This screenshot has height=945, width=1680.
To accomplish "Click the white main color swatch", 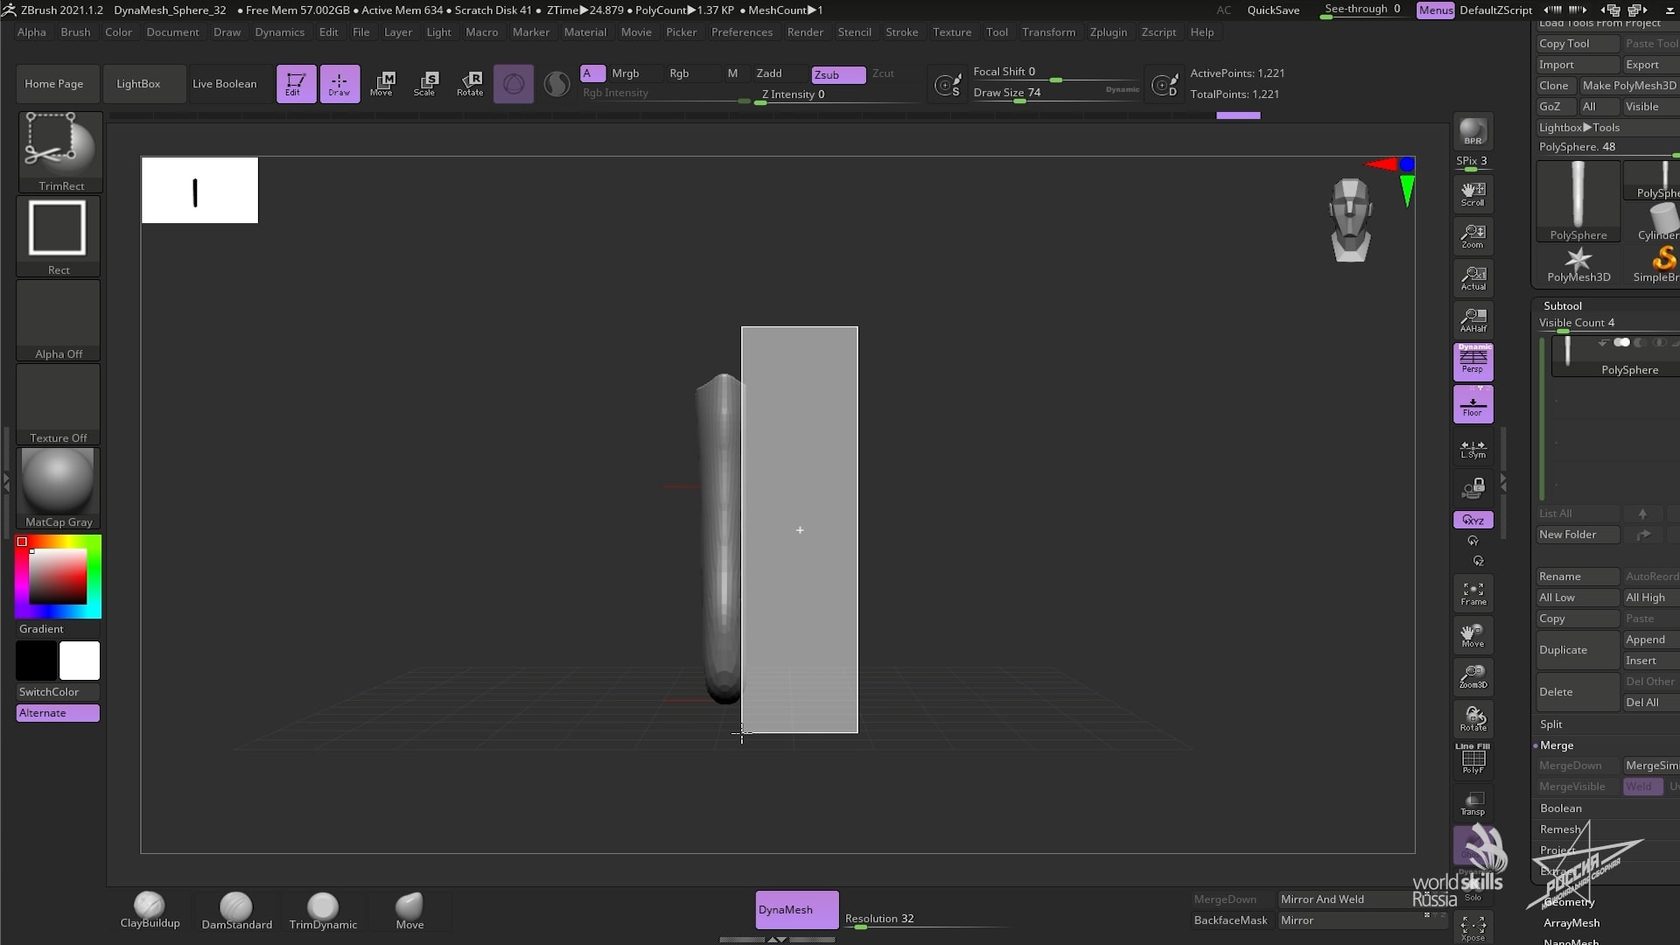I will [80, 661].
